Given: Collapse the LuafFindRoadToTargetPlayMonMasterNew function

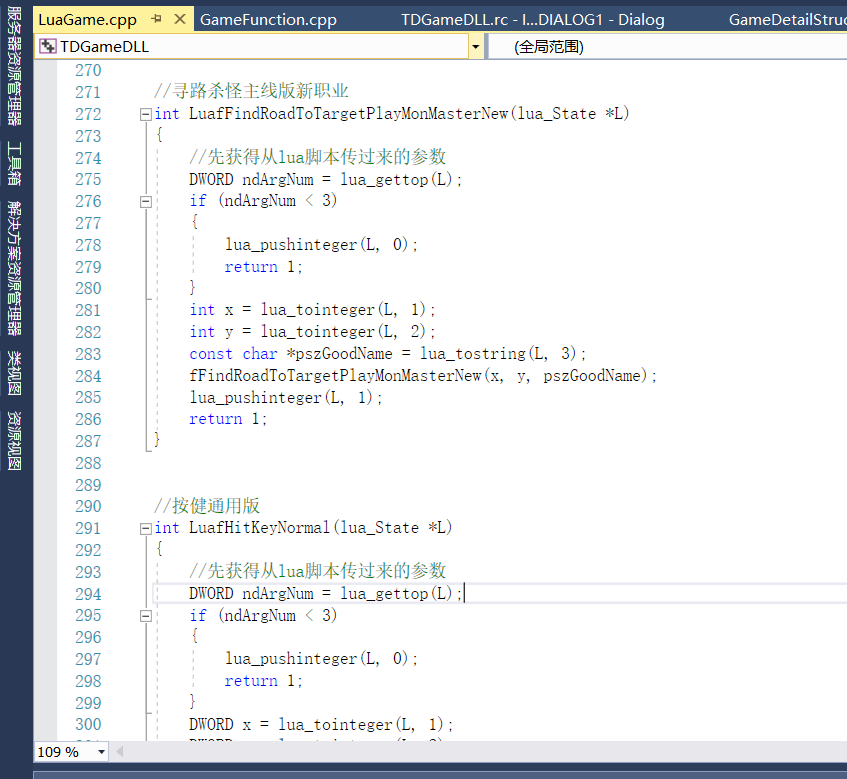Looking at the screenshot, I should click(146, 114).
